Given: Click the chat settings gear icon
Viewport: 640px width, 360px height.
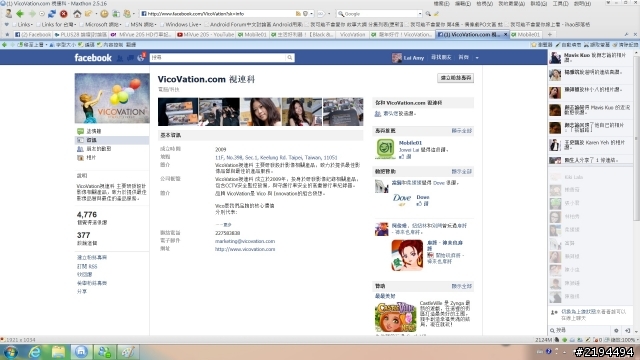Looking at the screenshot, I should coord(616,331).
